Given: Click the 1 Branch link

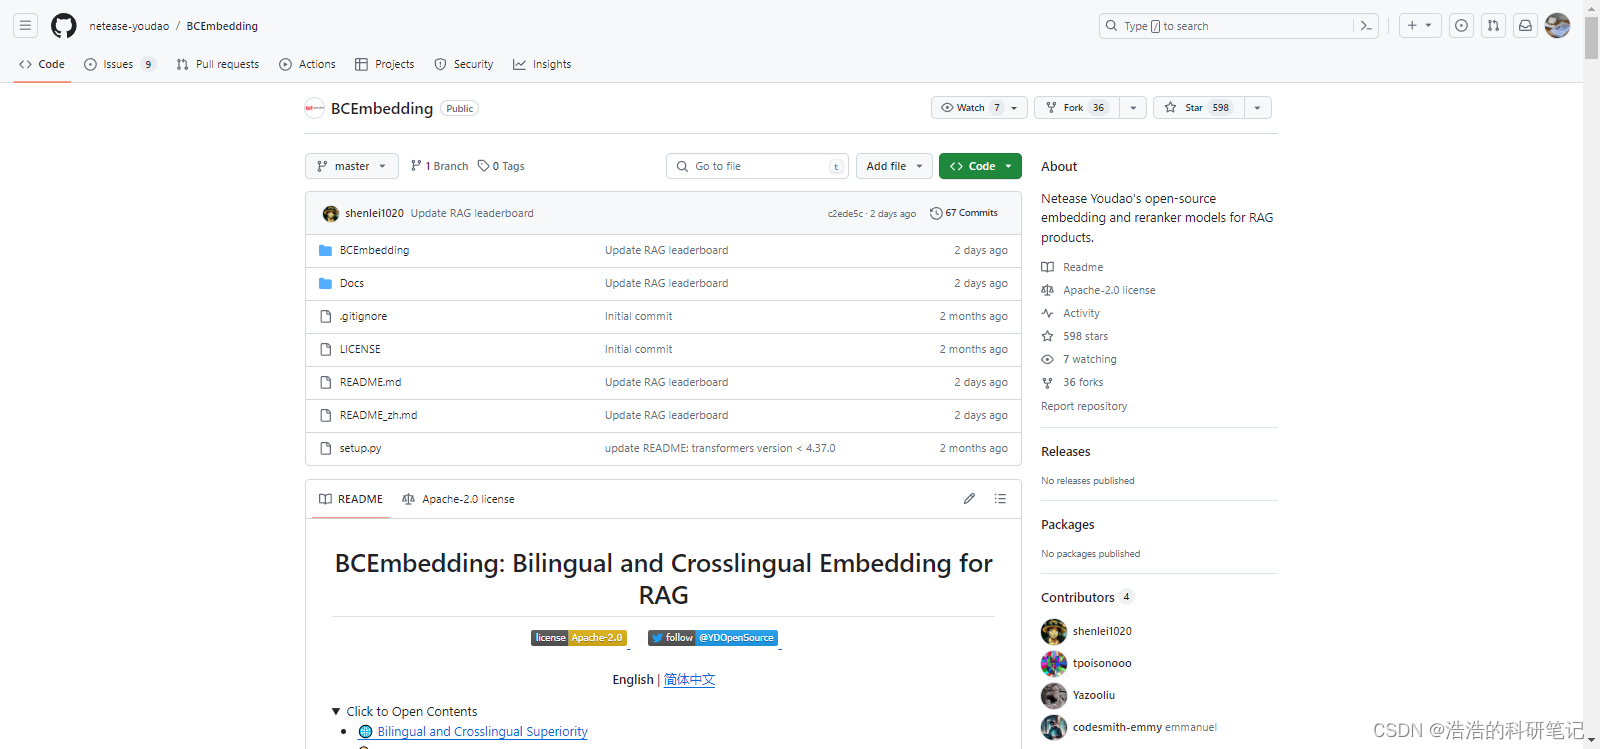Looking at the screenshot, I should point(439,166).
